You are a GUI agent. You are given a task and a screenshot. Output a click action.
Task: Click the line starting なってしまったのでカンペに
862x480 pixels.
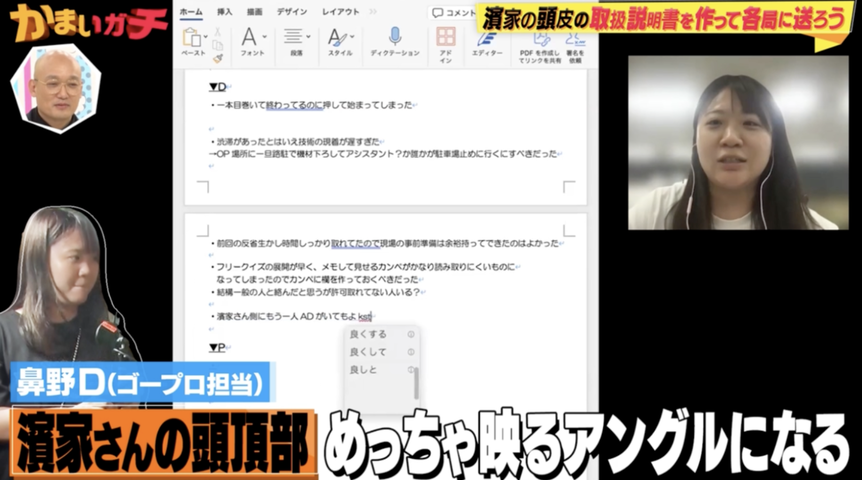coord(318,279)
